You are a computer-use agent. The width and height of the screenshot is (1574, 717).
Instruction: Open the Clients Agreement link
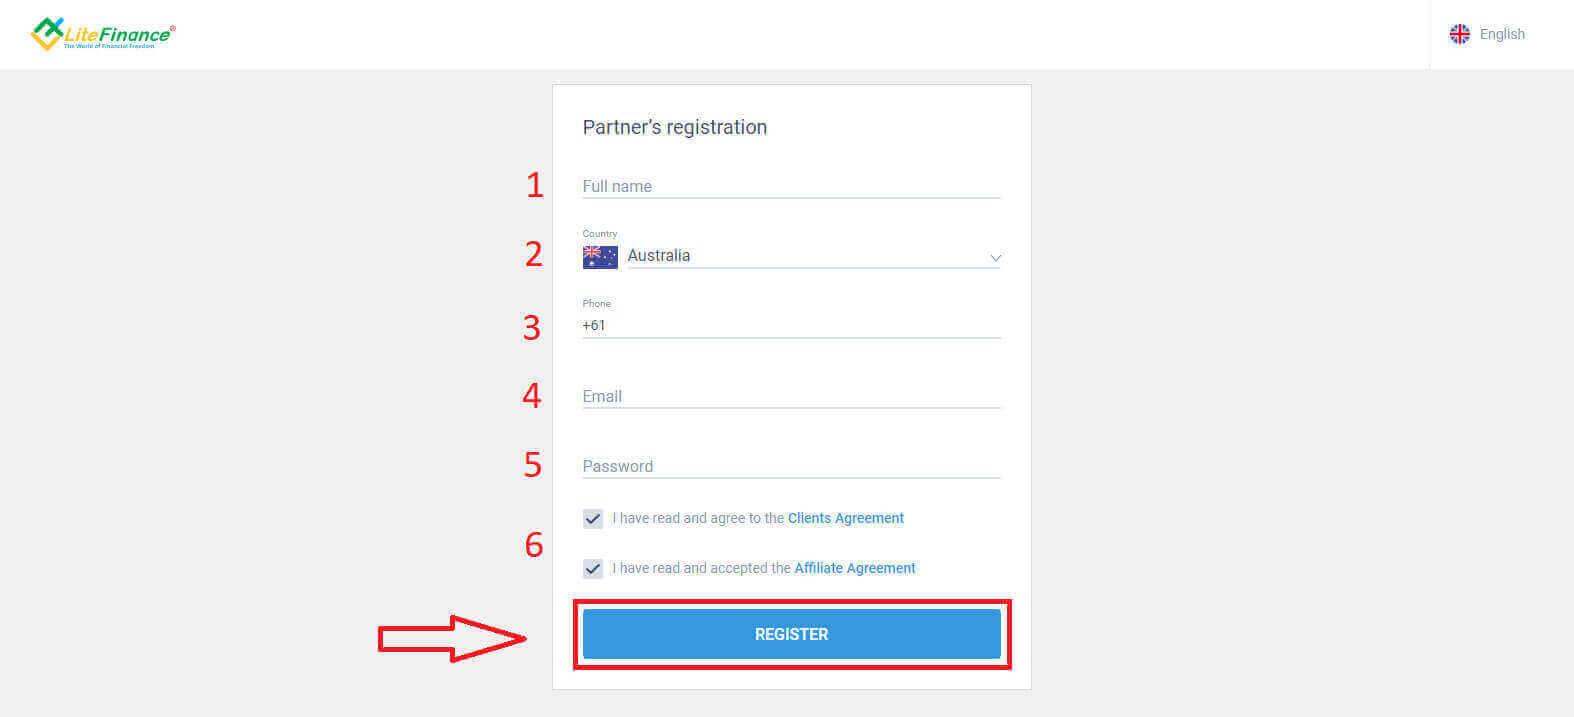point(845,518)
